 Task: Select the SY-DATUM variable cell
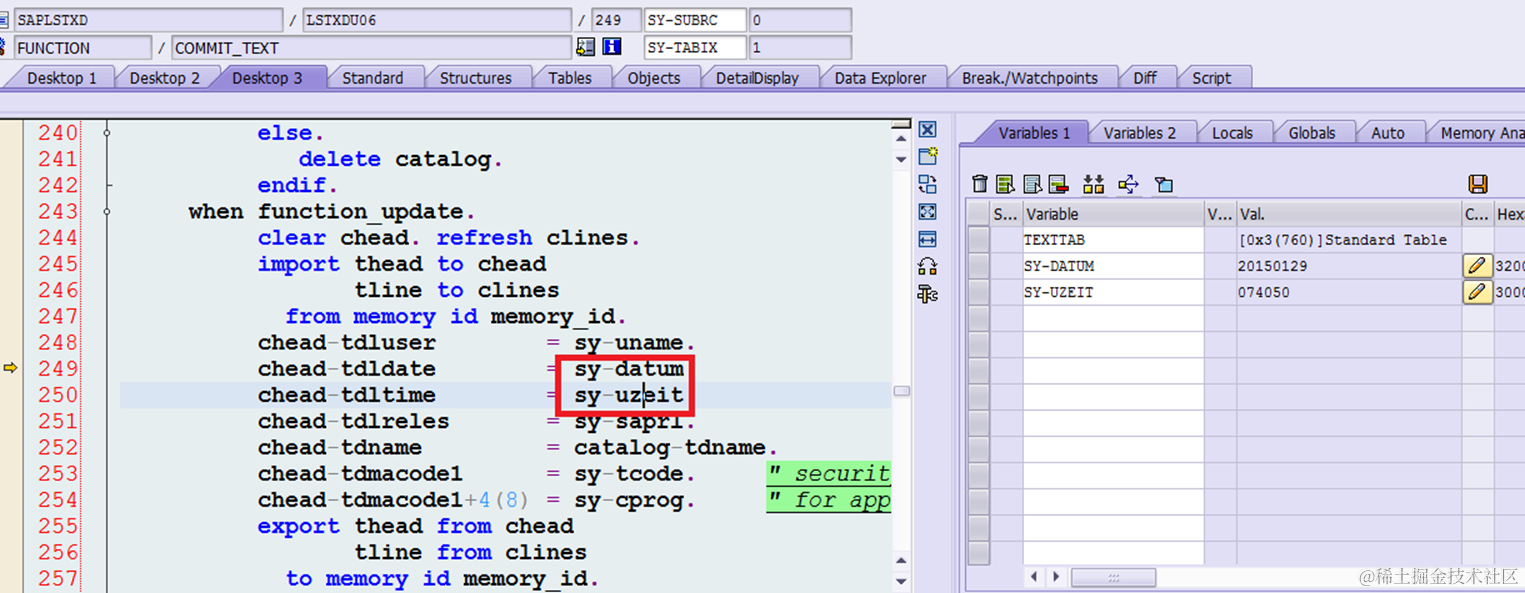click(1113, 266)
